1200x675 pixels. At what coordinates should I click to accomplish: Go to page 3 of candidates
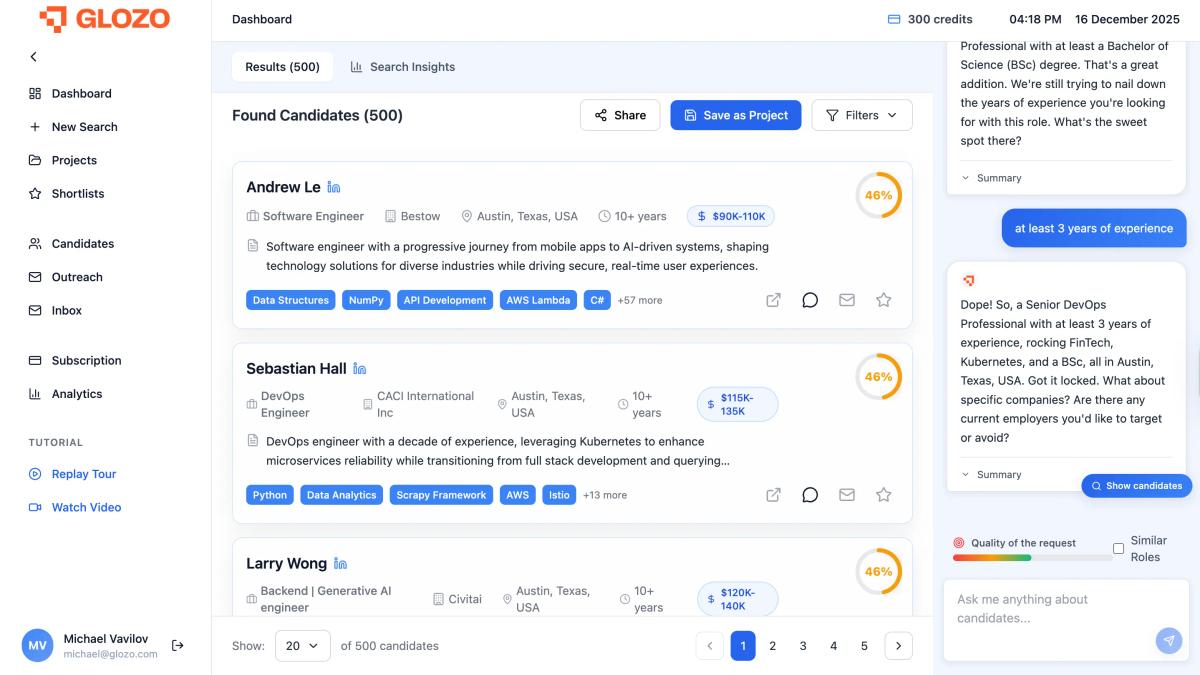803,646
